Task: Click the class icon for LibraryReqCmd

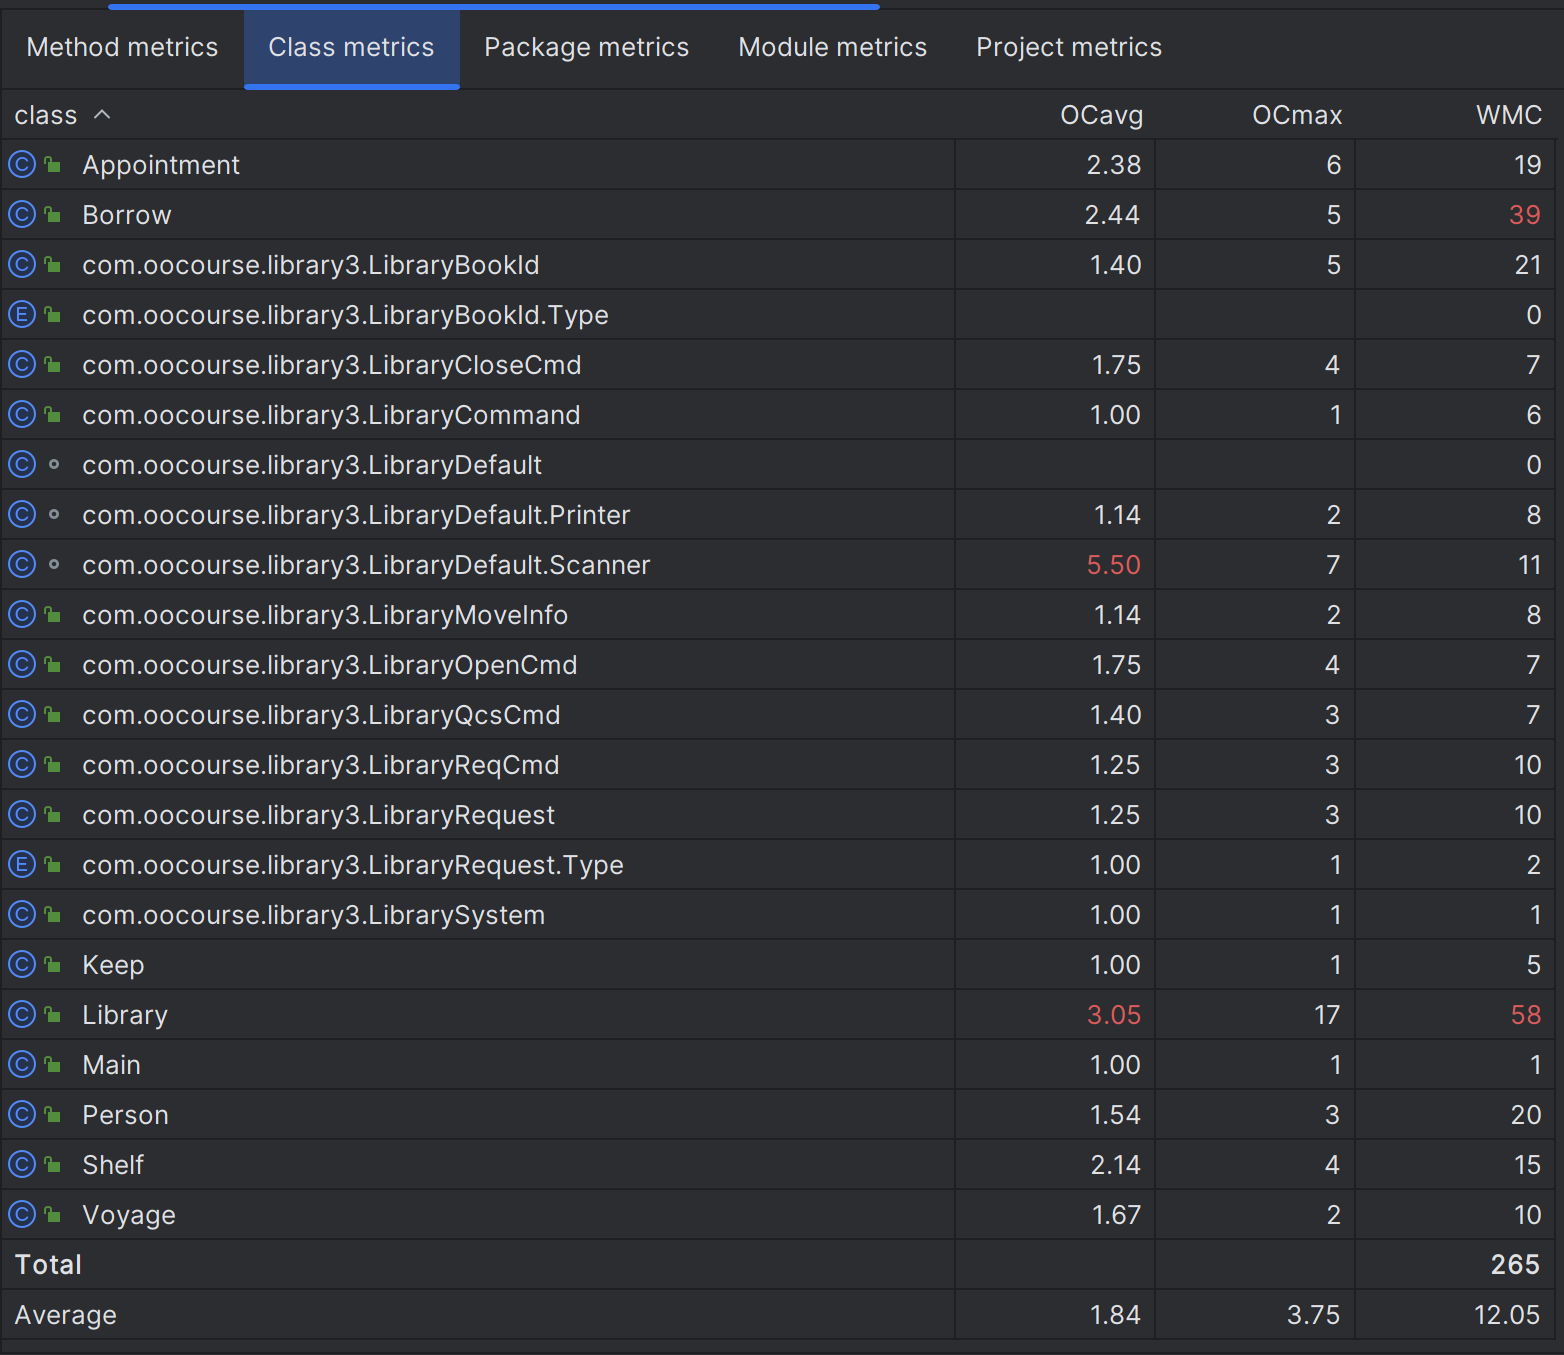Action: pos(22,764)
